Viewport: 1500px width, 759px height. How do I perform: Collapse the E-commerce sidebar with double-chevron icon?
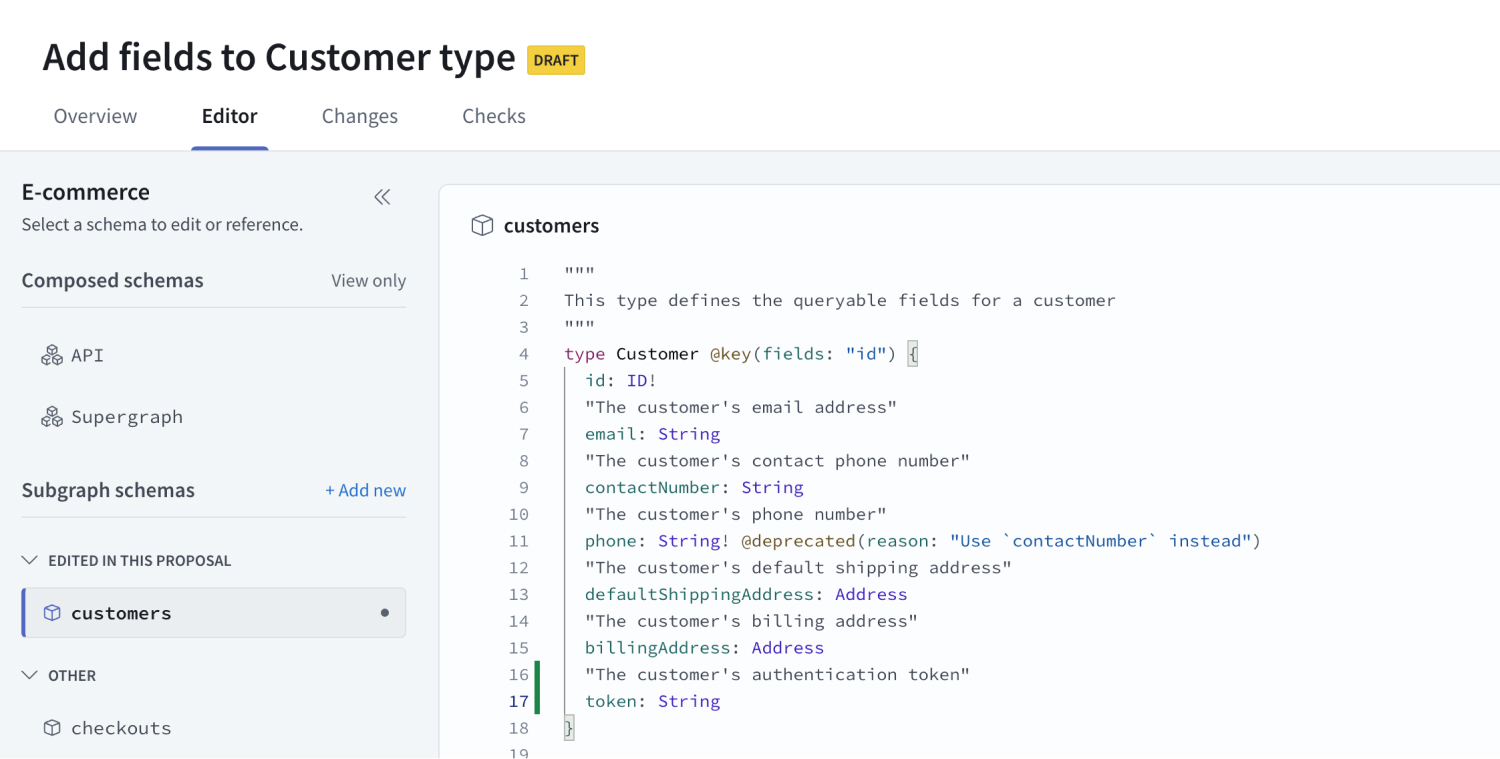point(382,197)
